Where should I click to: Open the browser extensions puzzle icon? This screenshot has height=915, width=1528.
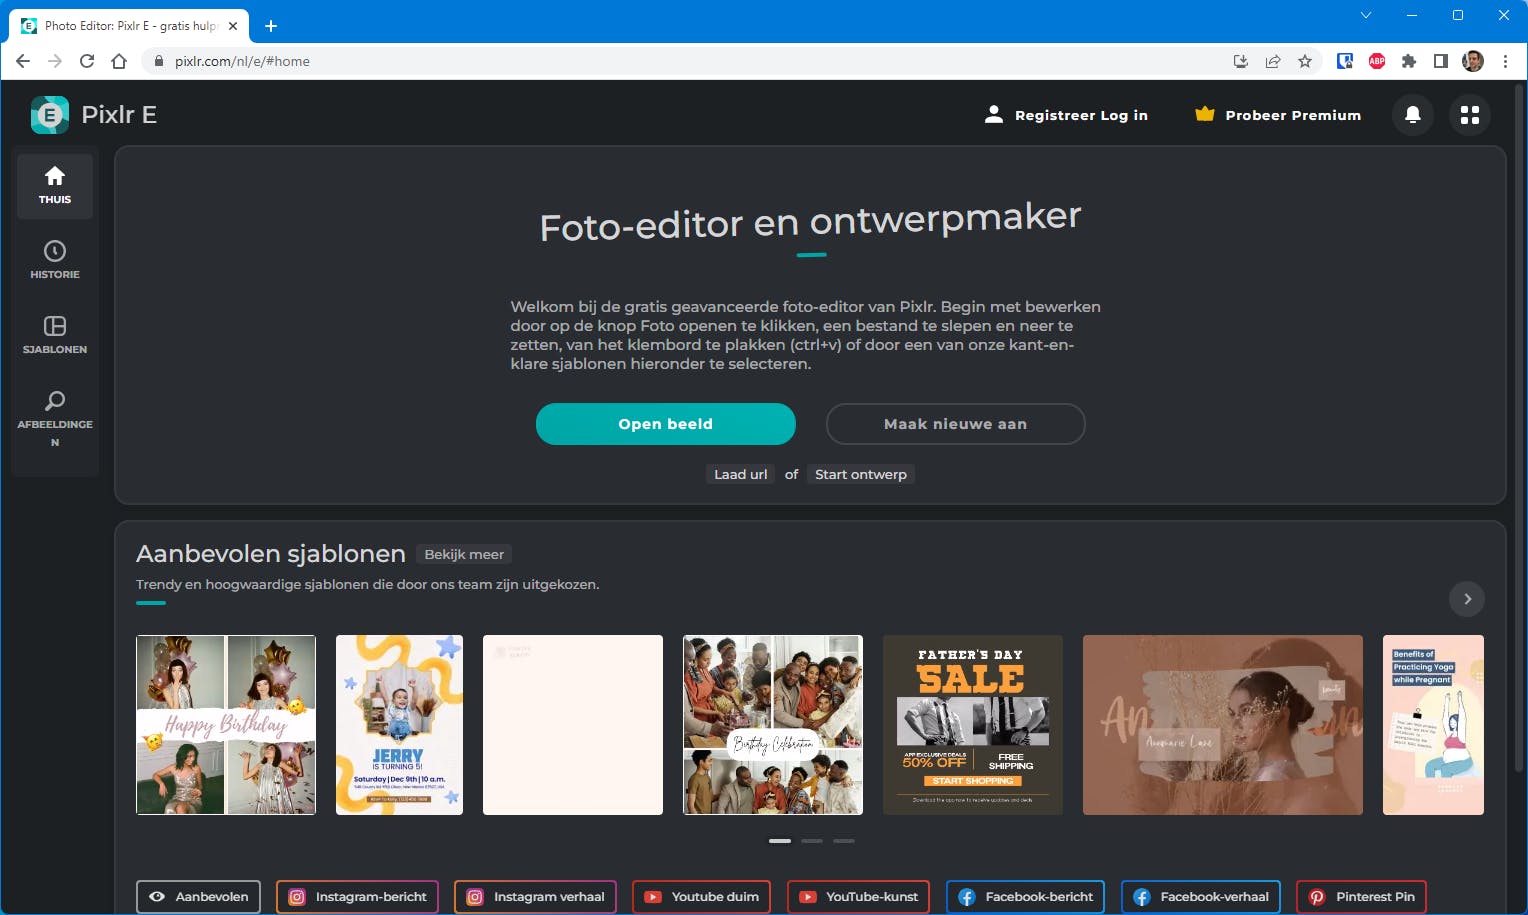pyautogui.click(x=1409, y=61)
